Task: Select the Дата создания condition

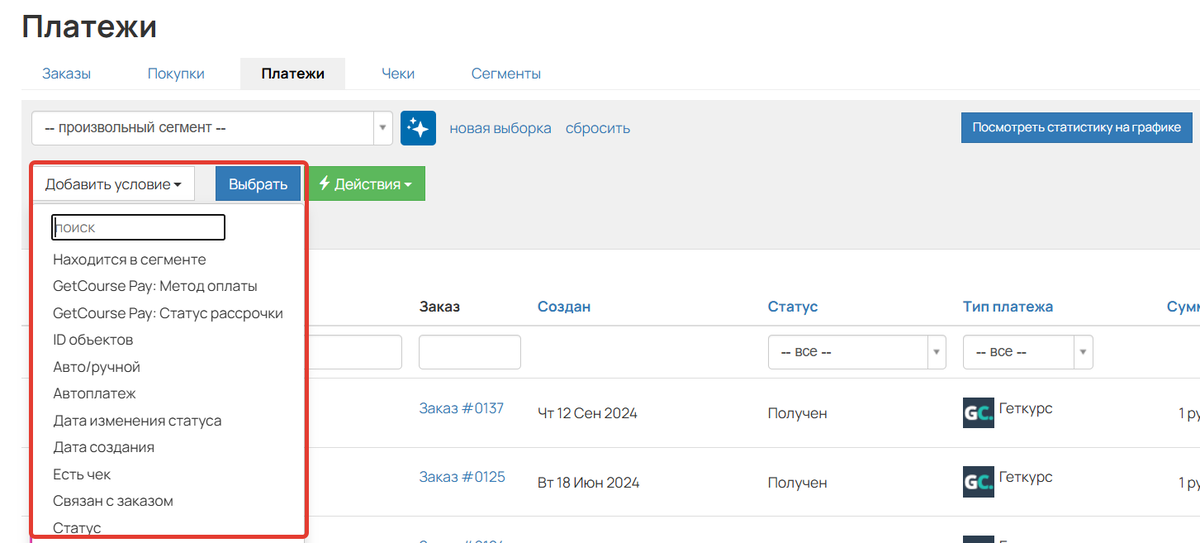Action: point(104,447)
